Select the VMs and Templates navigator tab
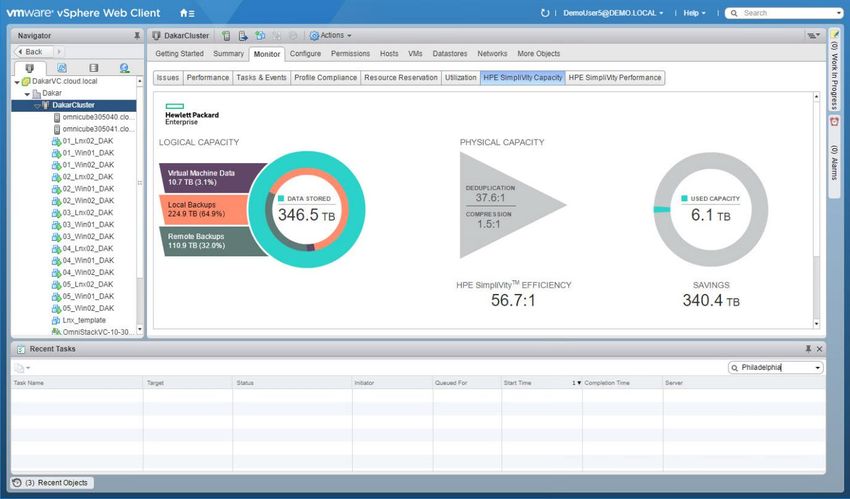850x499 pixels. tap(61, 68)
